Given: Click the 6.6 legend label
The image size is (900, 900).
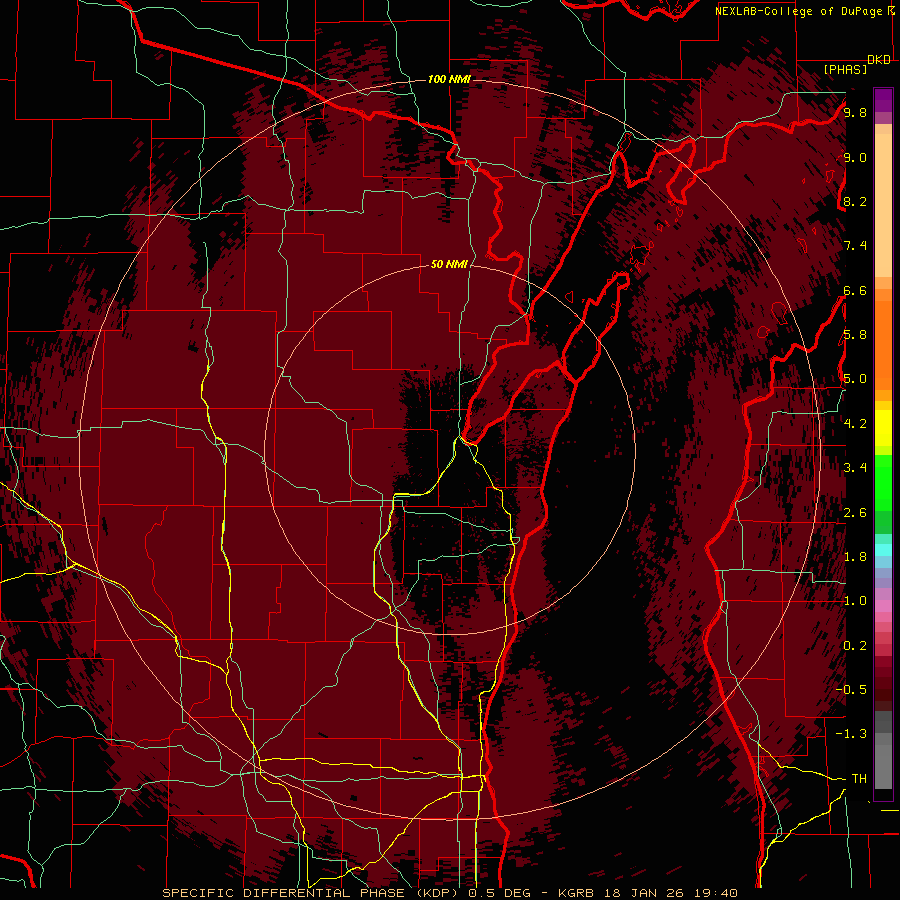Looking at the screenshot, I should (x=855, y=290).
